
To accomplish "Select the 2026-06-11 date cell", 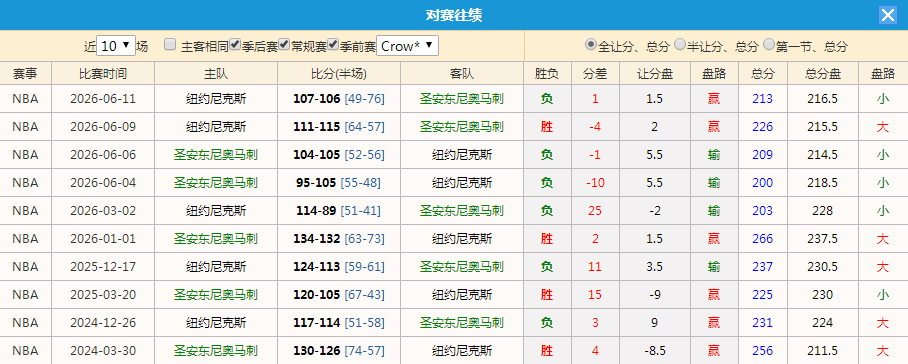I will pyautogui.click(x=103, y=99).
